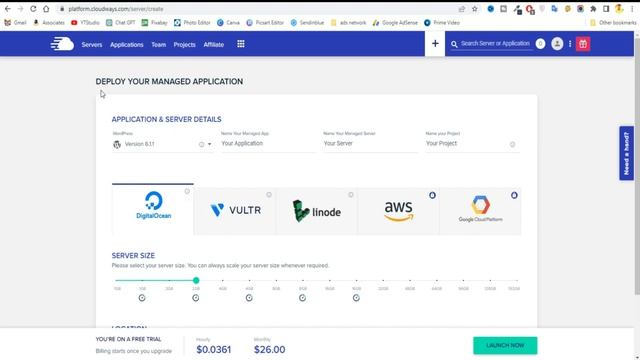The image size is (640, 360).
Task: Open the three-dot menu beside avatar
Action: 570,44
